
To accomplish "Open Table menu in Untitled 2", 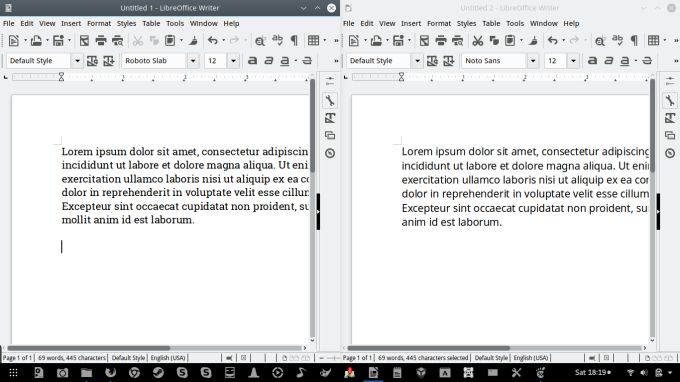I will (491, 23).
